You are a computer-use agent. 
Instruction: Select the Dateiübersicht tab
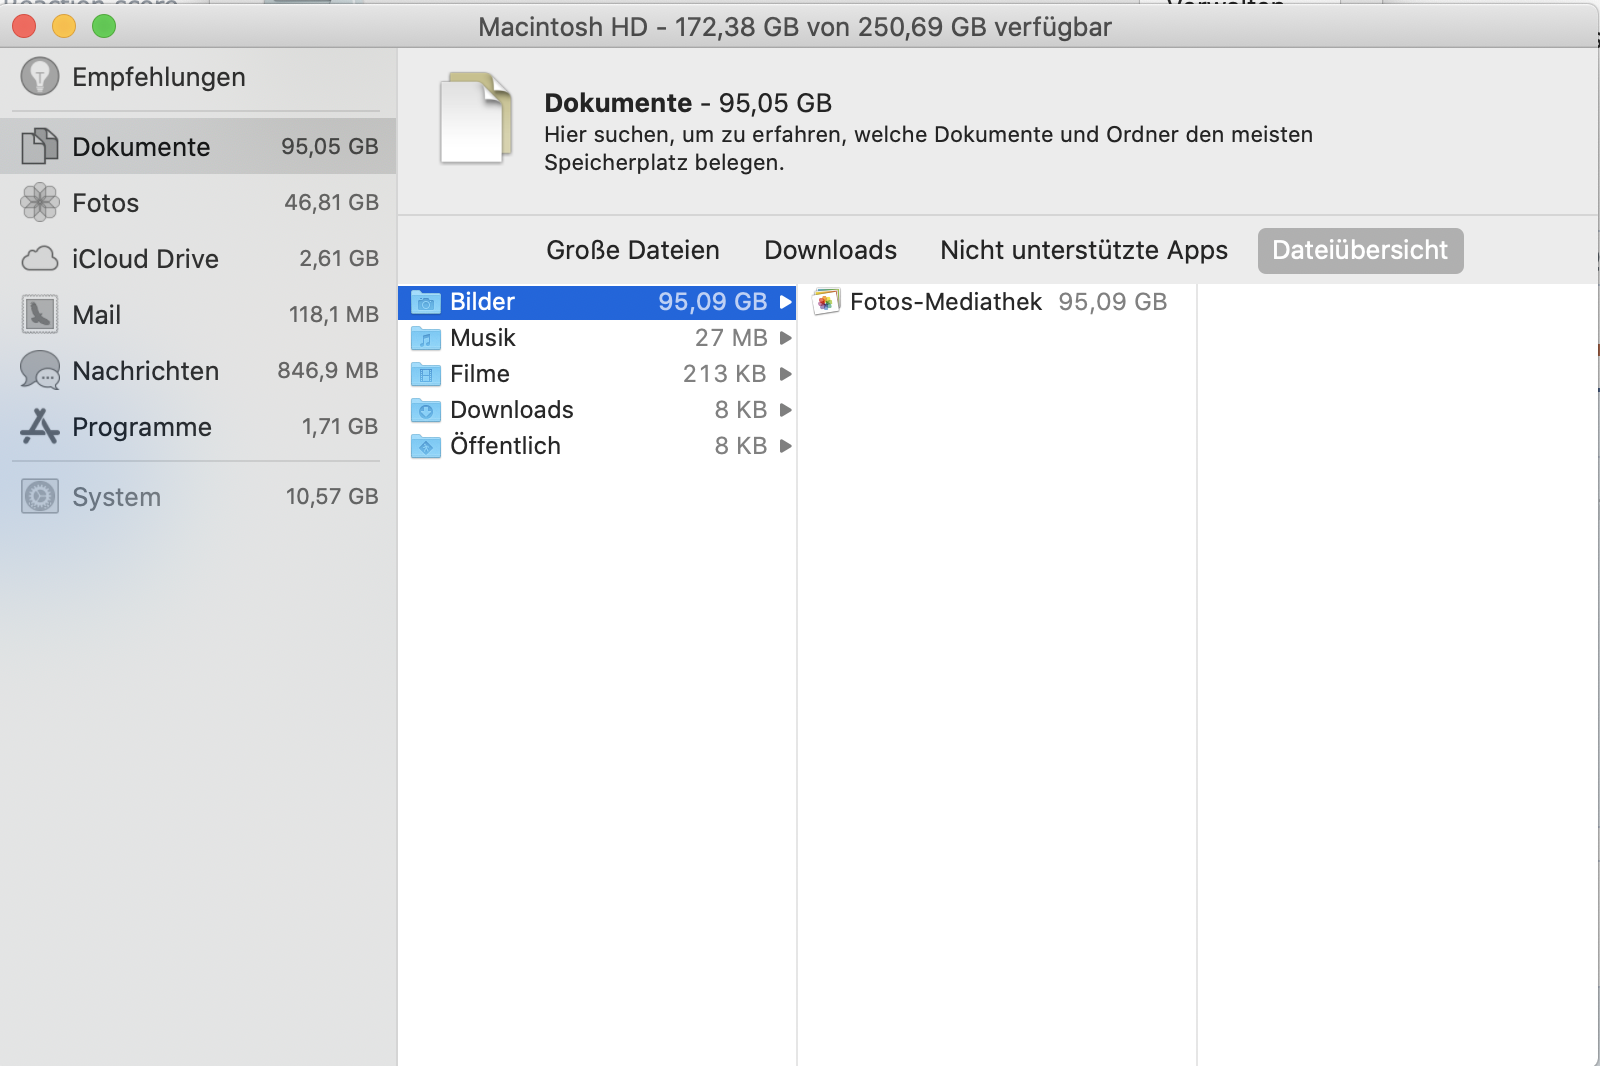point(1360,250)
